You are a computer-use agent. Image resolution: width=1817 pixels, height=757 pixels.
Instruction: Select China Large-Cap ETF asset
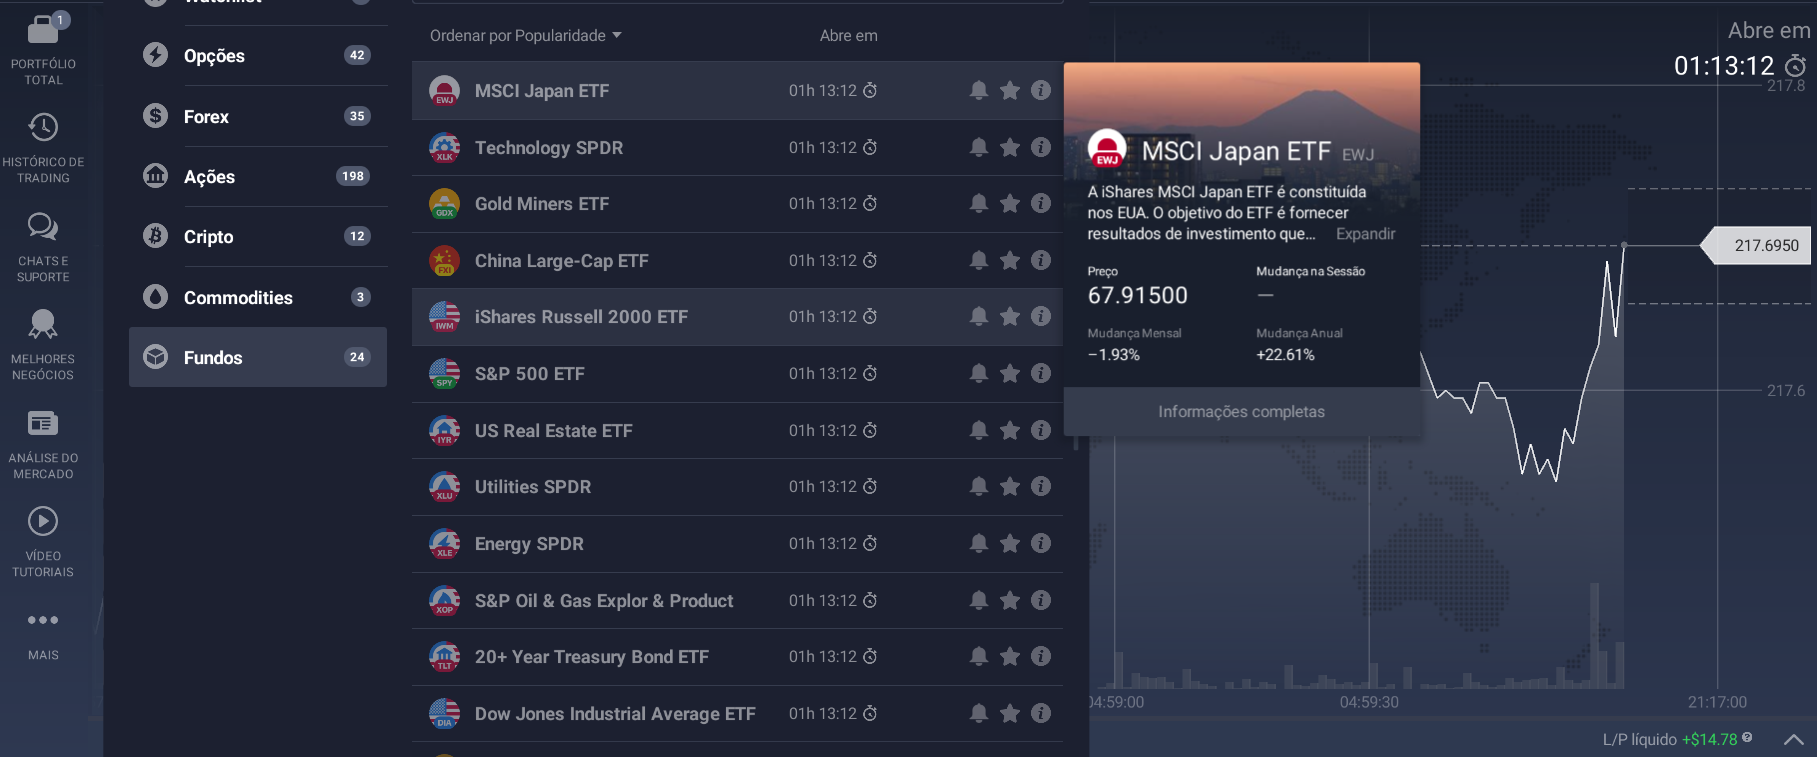pos(737,260)
